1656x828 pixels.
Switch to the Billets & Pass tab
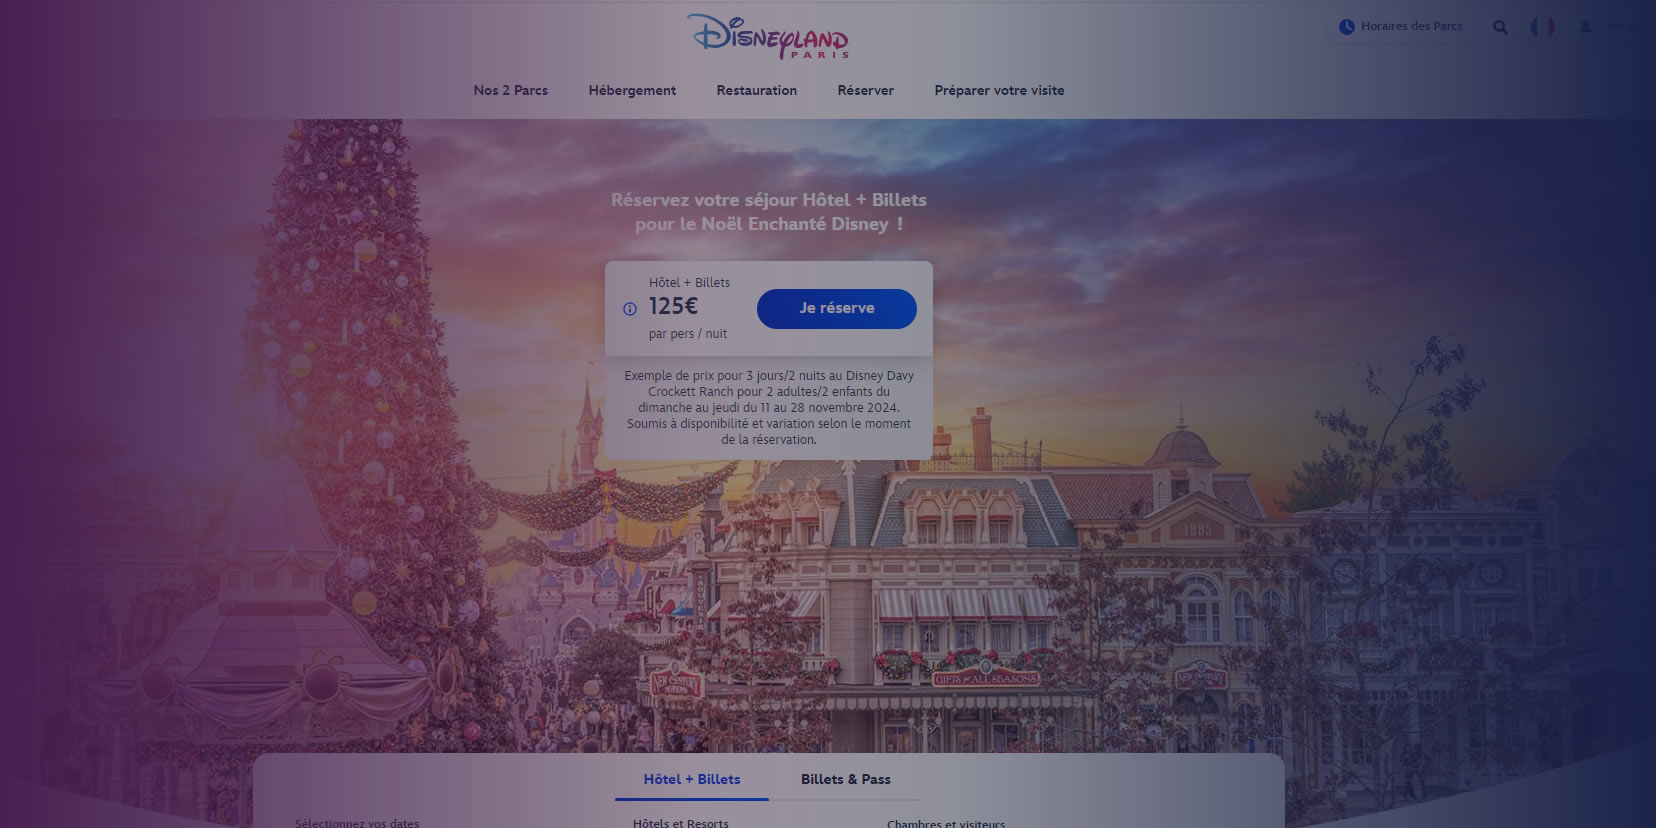846,779
